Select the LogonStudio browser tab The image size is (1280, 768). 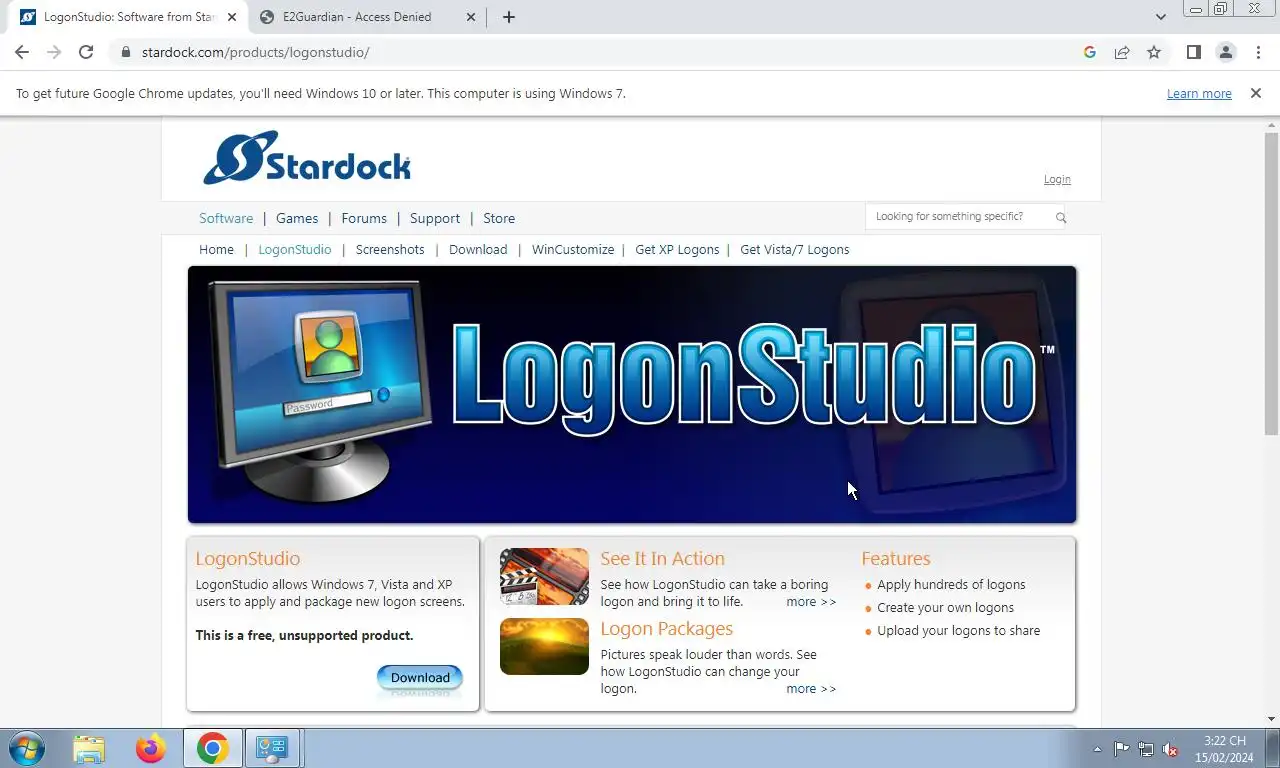coord(130,17)
